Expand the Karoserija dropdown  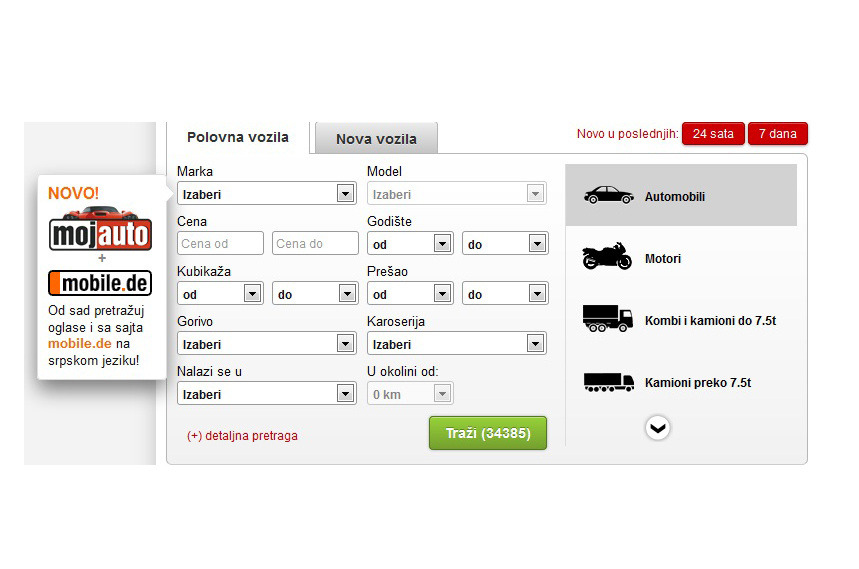pos(456,344)
